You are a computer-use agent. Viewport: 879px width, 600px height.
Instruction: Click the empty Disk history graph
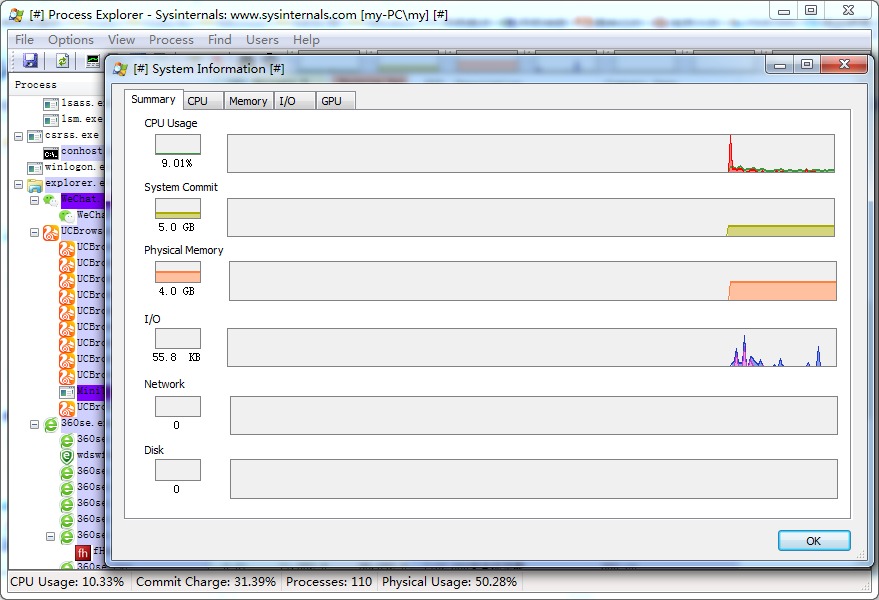pos(534,479)
